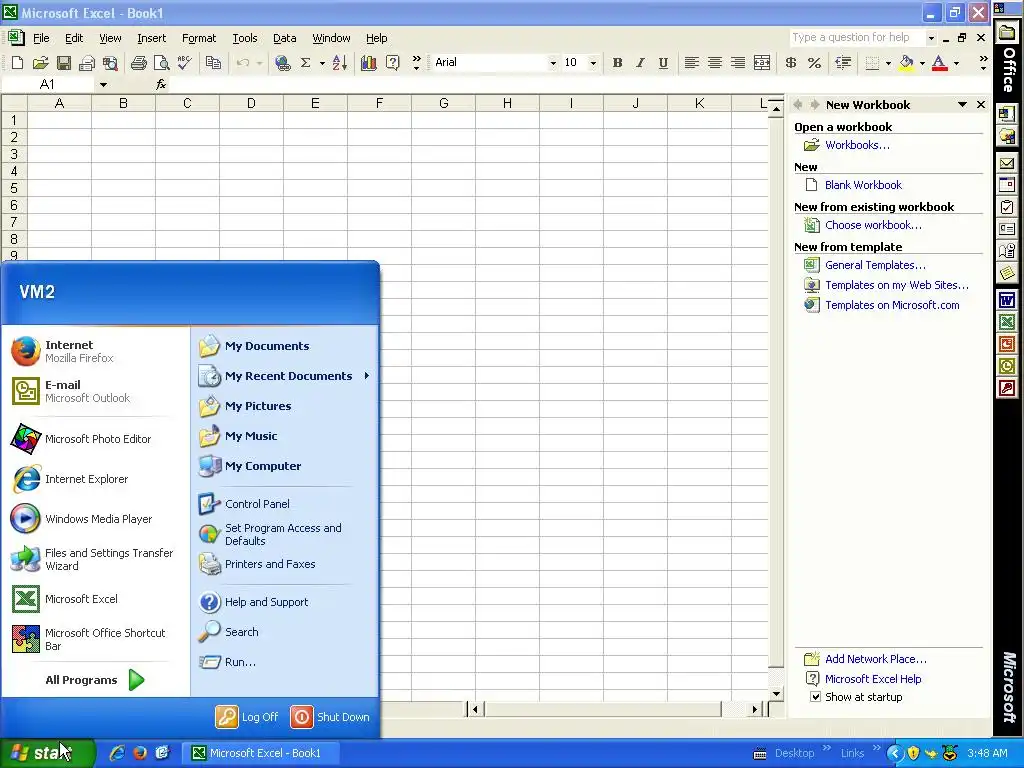Click the Blank Workbook link
Screen dimensions: 1024x768
tap(863, 185)
